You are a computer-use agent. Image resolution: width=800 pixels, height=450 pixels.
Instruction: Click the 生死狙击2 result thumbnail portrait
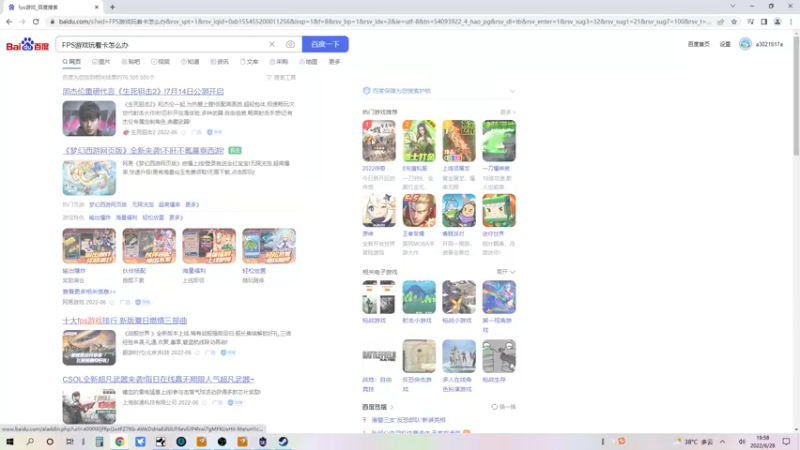(x=89, y=118)
